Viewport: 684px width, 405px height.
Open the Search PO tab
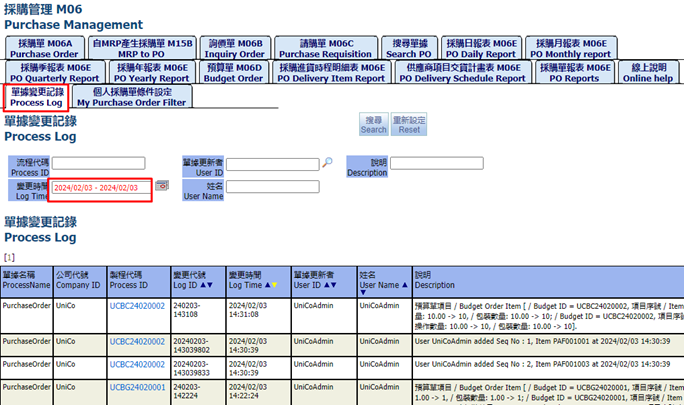click(x=409, y=48)
